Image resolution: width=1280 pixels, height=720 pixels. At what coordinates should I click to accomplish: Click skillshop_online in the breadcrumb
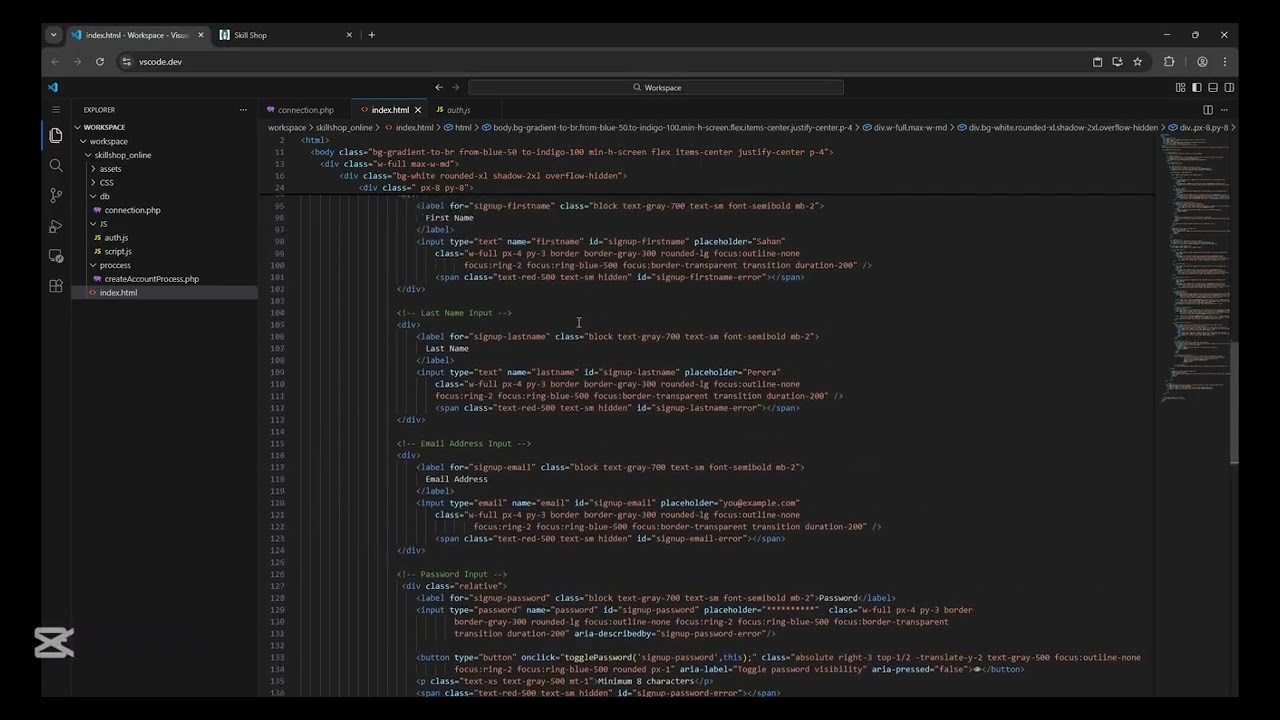[344, 128]
